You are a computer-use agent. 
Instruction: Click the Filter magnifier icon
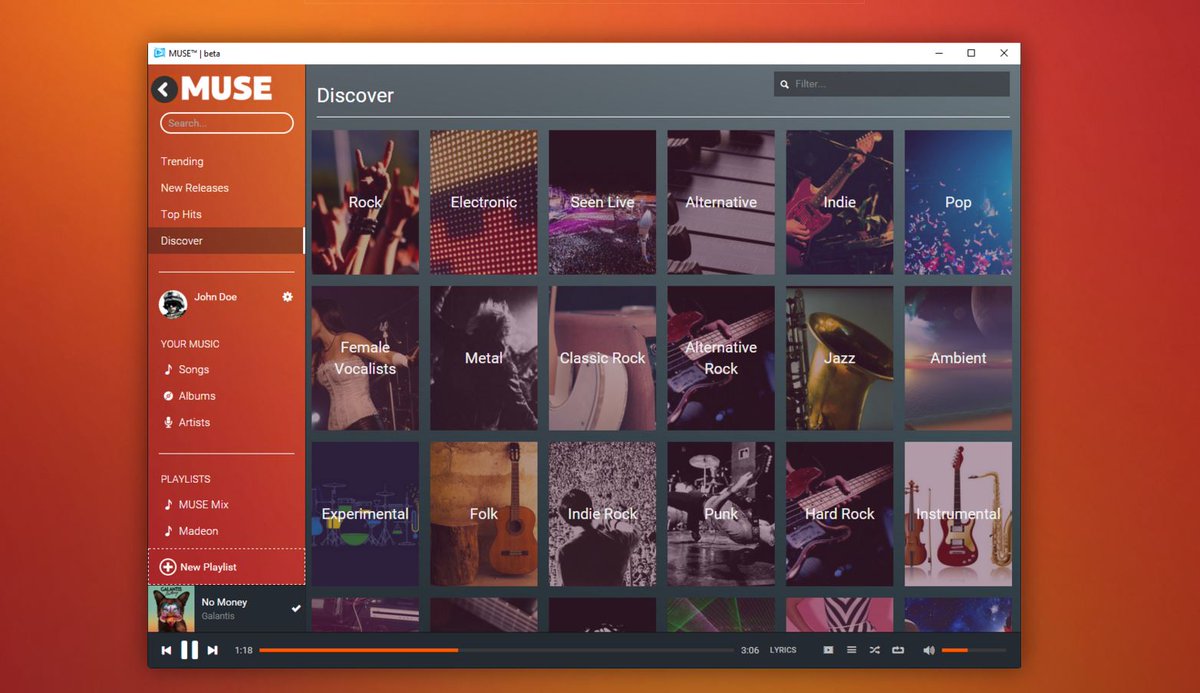785,85
